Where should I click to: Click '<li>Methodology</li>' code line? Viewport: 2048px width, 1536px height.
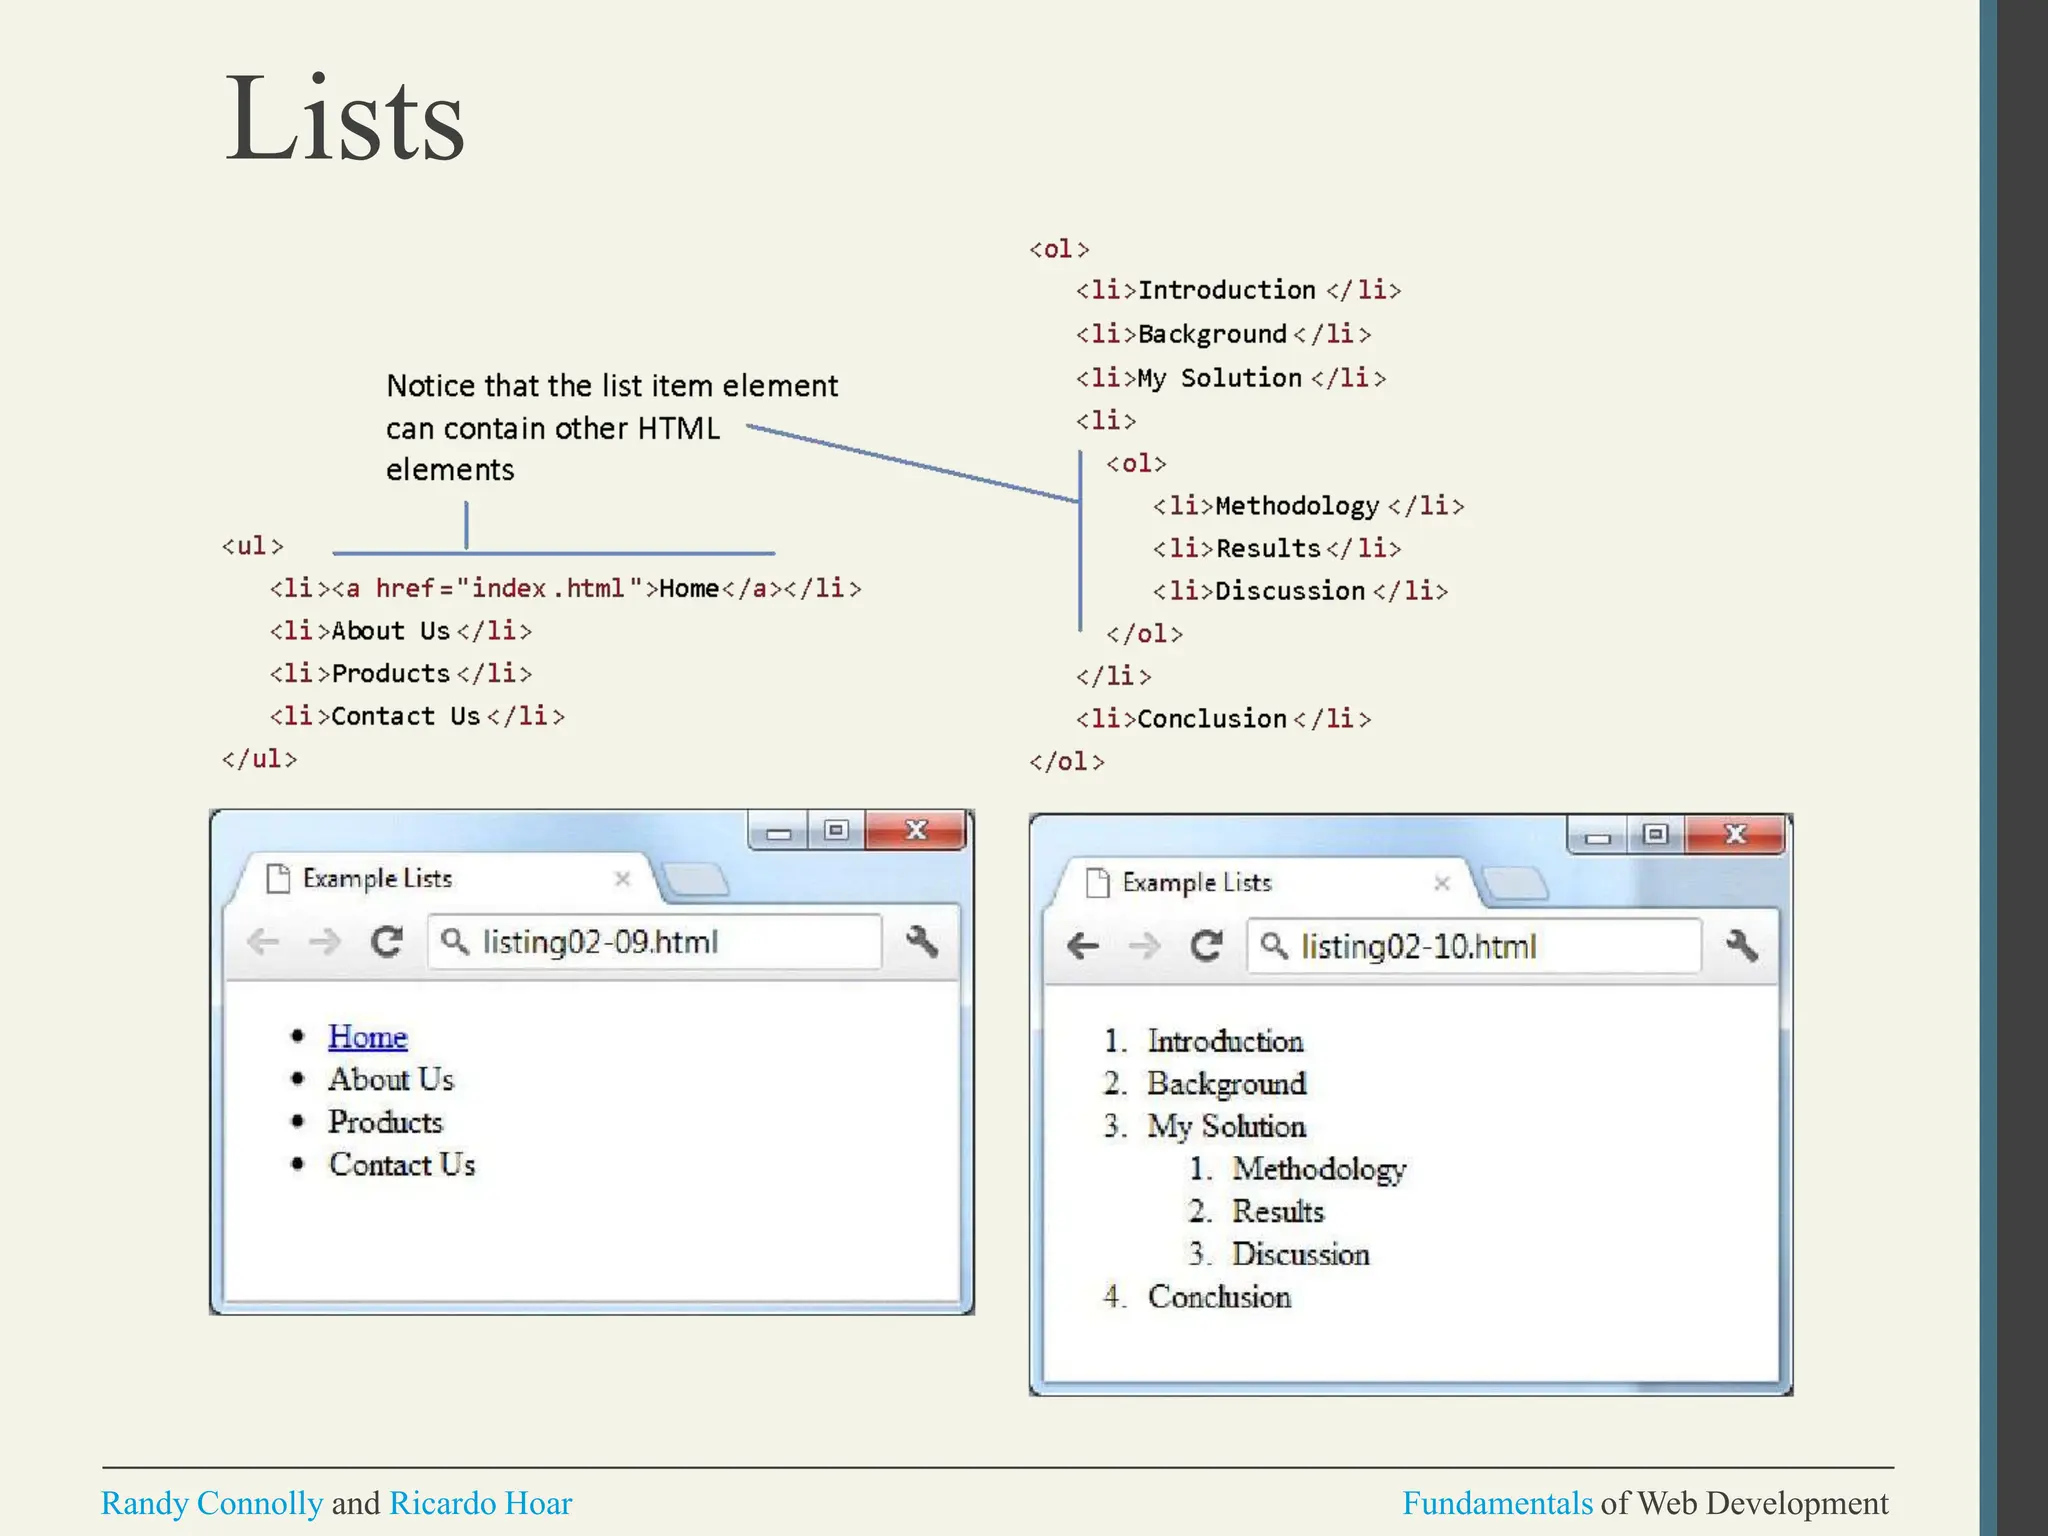pos(1308,506)
